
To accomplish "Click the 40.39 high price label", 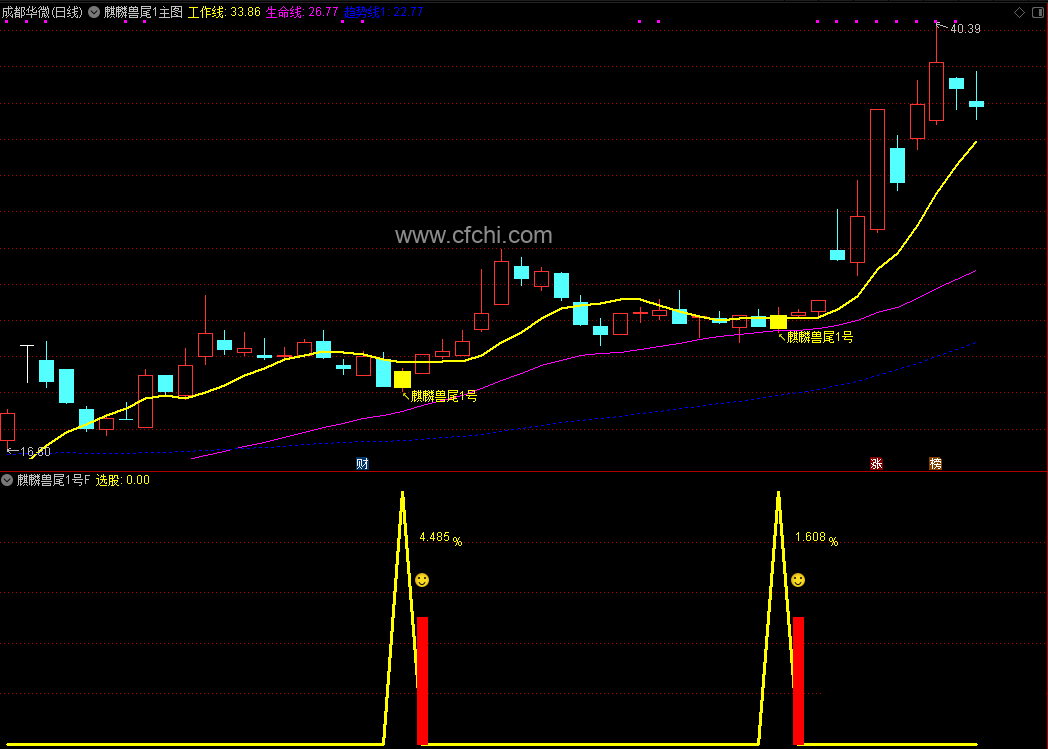I will pyautogui.click(x=965, y=29).
